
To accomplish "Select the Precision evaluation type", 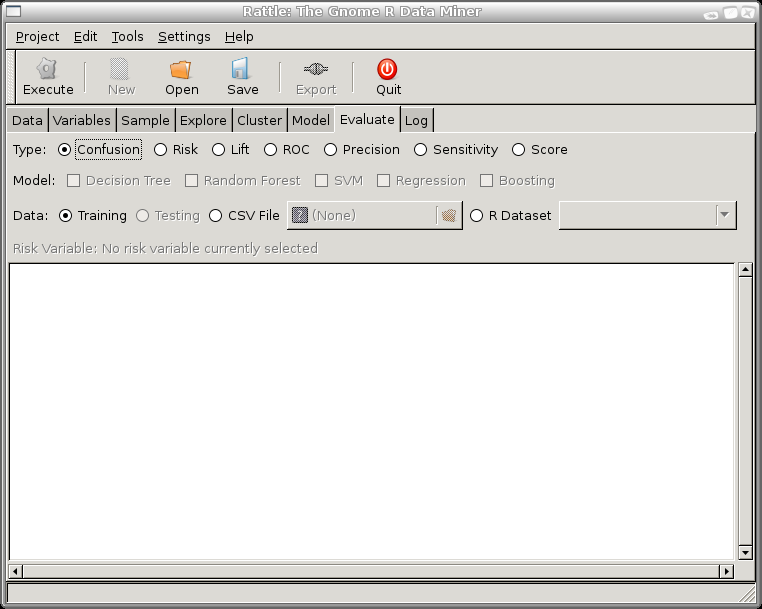I will click(x=330, y=149).
